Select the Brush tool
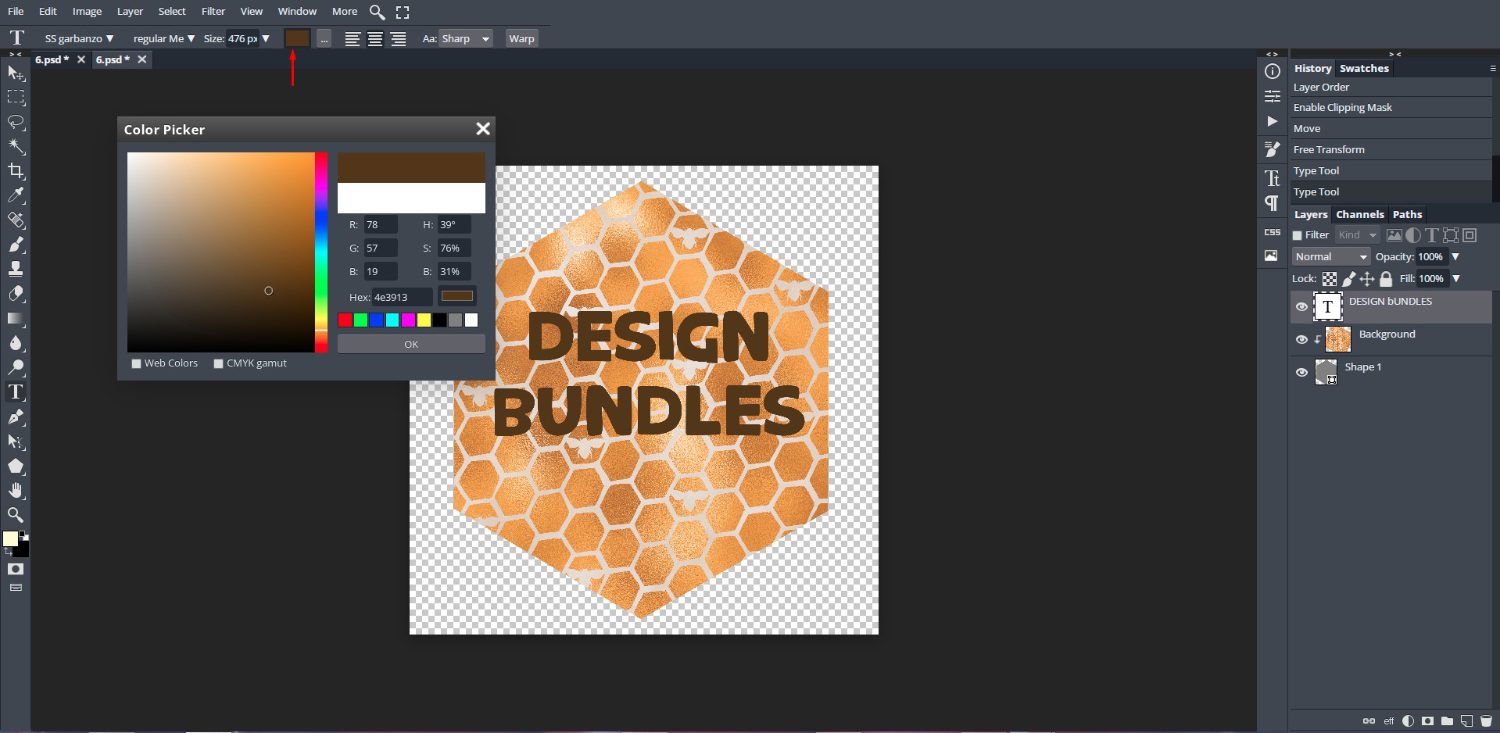 point(16,244)
